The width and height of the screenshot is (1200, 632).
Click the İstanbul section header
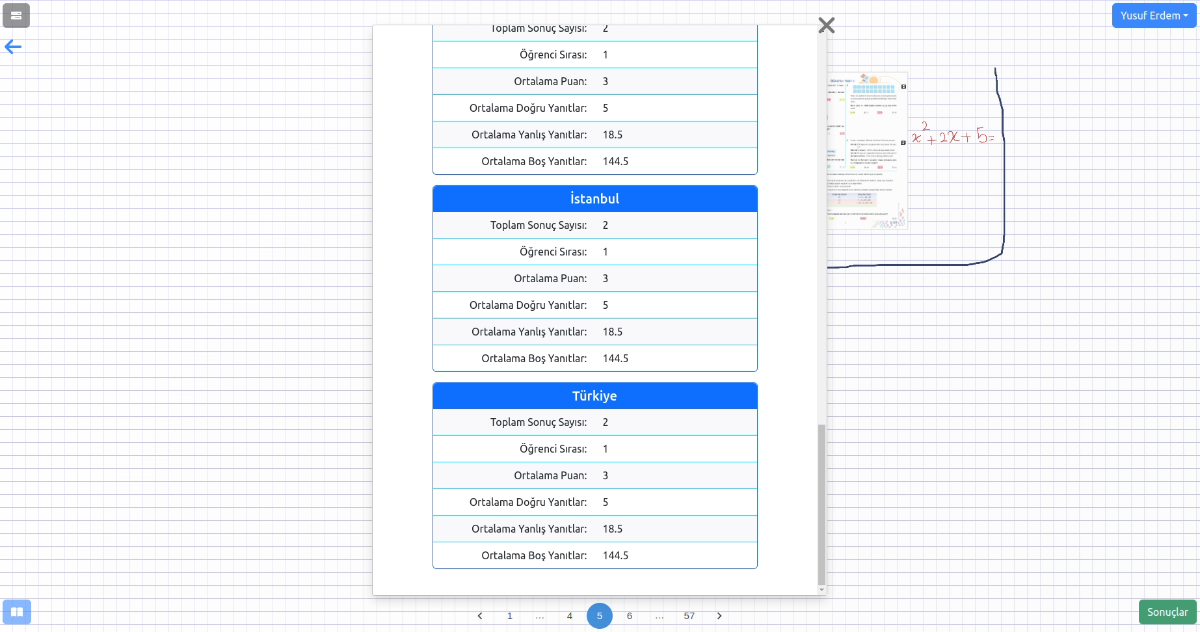[x=595, y=199]
